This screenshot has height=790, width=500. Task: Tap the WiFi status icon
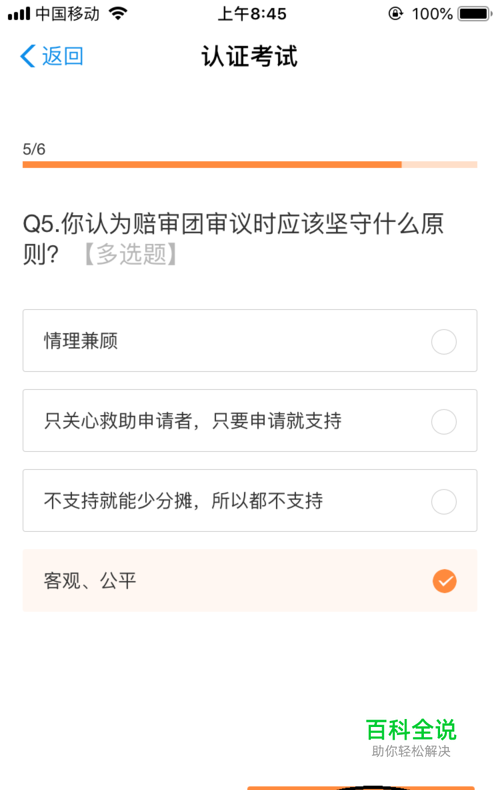click(x=117, y=14)
